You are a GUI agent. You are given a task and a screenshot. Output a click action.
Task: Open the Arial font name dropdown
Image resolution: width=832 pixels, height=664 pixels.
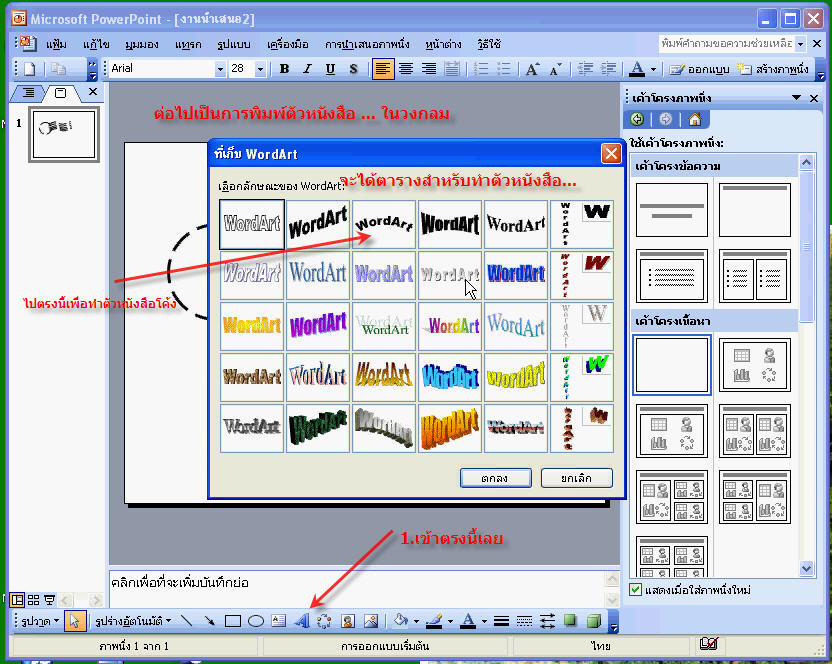tap(220, 69)
